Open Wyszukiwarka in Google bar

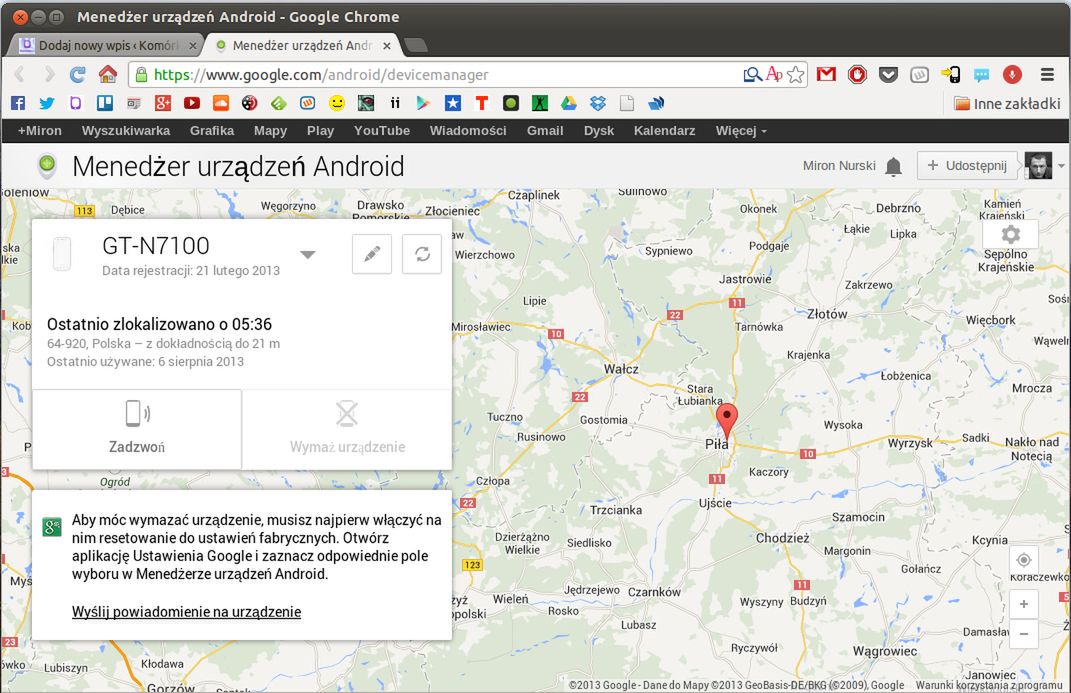tap(126, 130)
